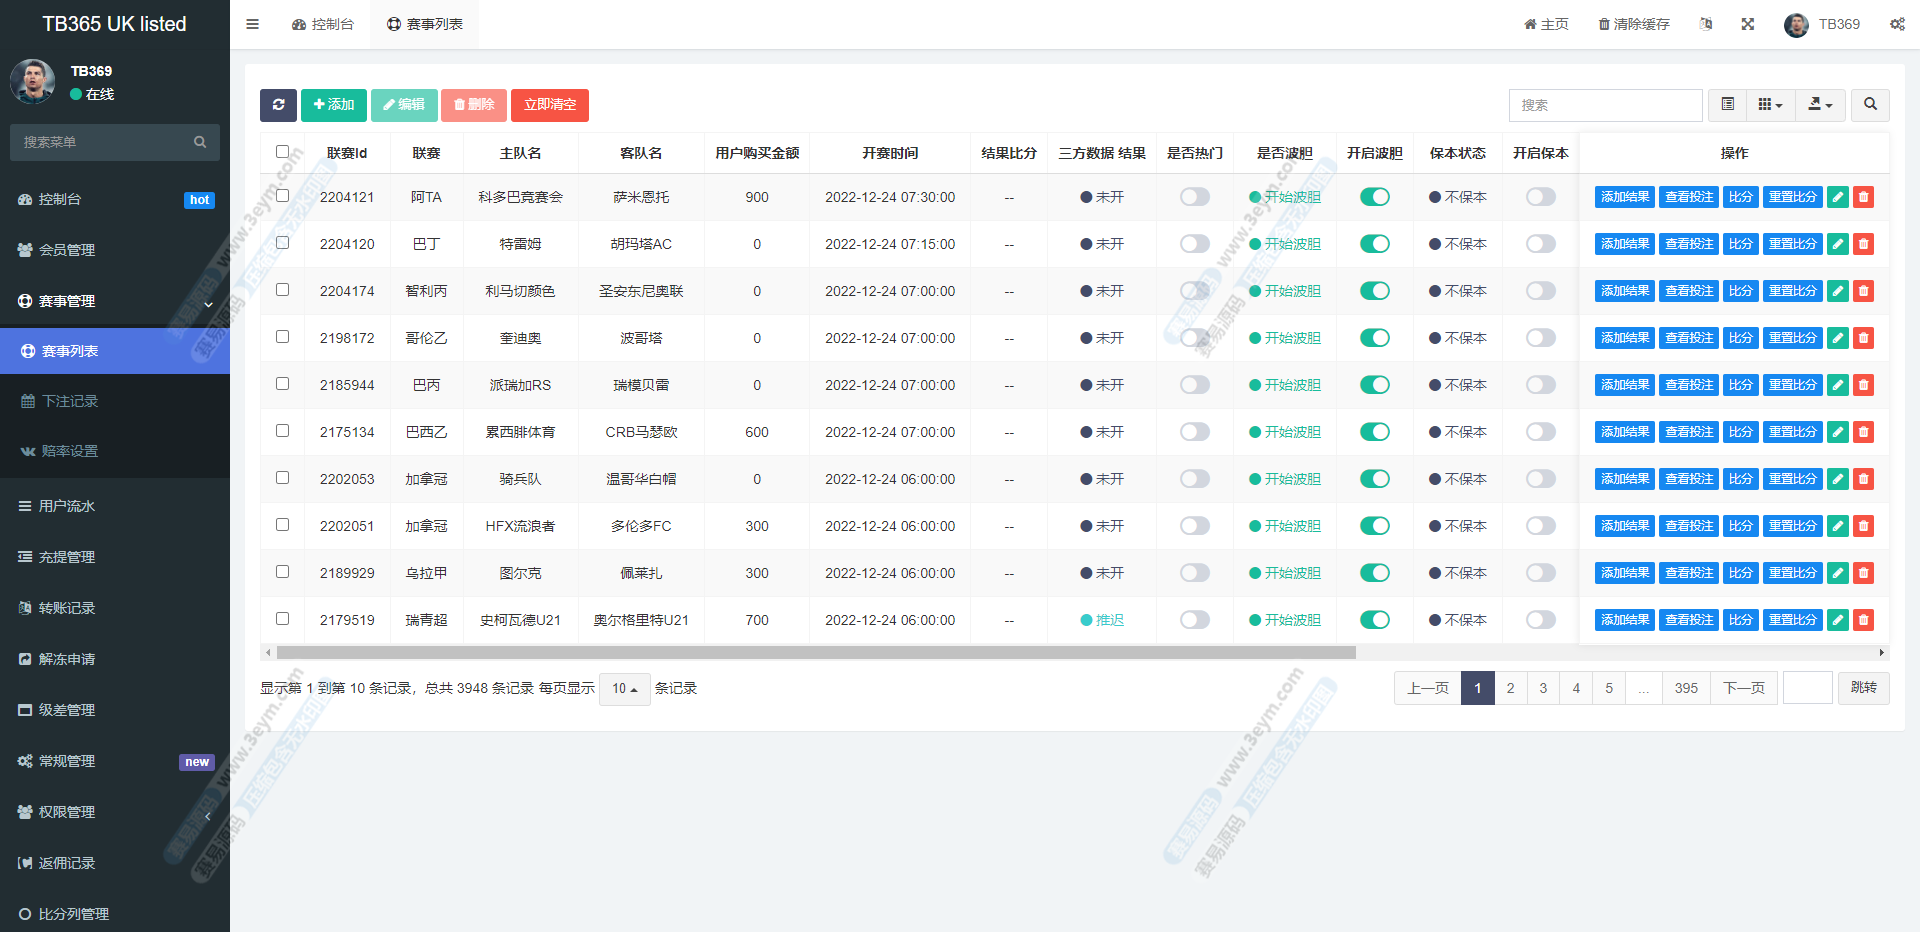Click the search magnifier button beside table tools
The height and width of the screenshot is (932, 1920).
[1869, 105]
